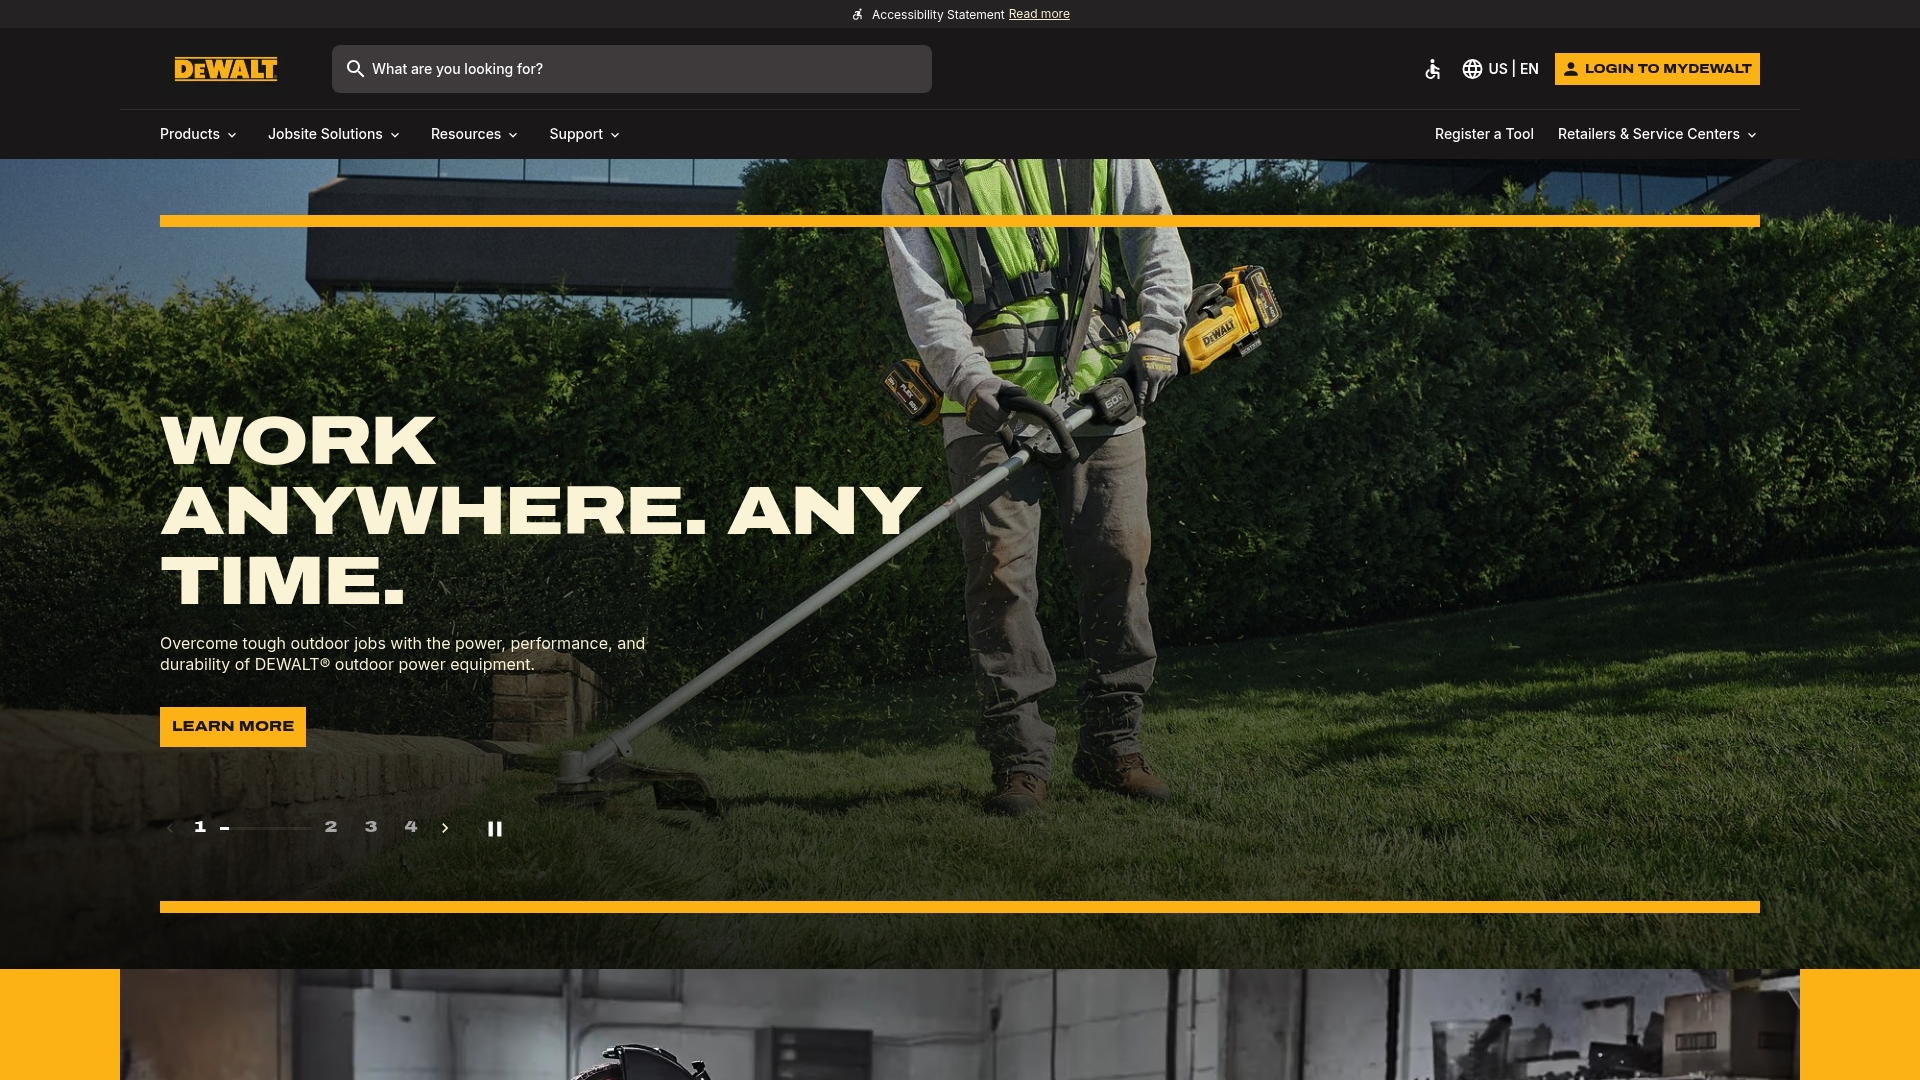The height and width of the screenshot is (1080, 1920).
Task: Open the Resources dropdown
Action: coord(475,134)
